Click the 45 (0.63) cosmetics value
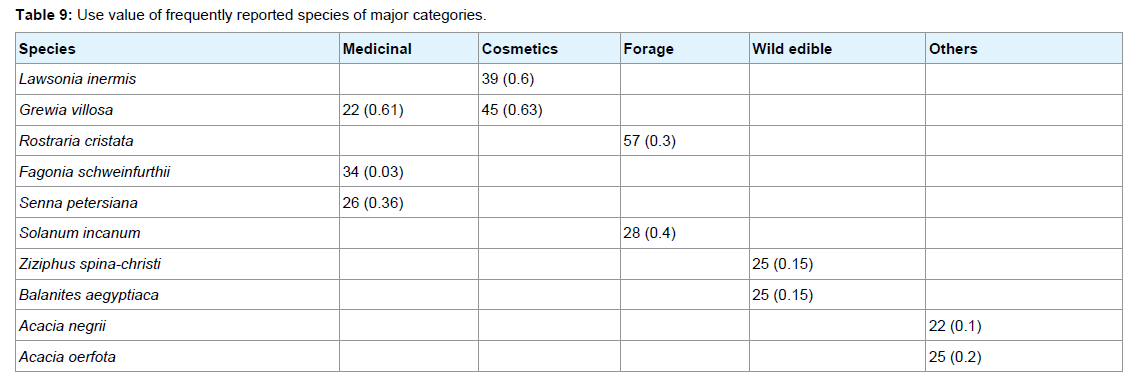The height and width of the screenshot is (386, 1135). 512,110
